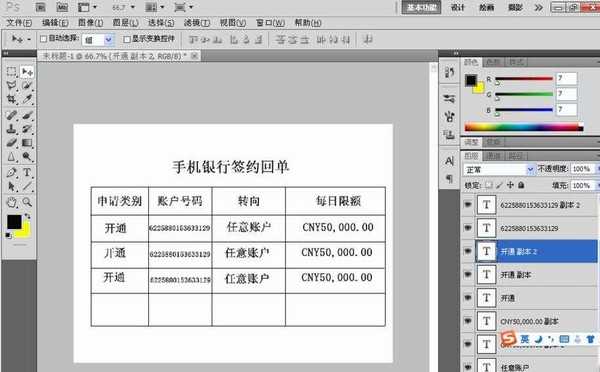Image resolution: width=600 pixels, height=372 pixels.
Task: Select the Line shape tool
Action: [27, 187]
